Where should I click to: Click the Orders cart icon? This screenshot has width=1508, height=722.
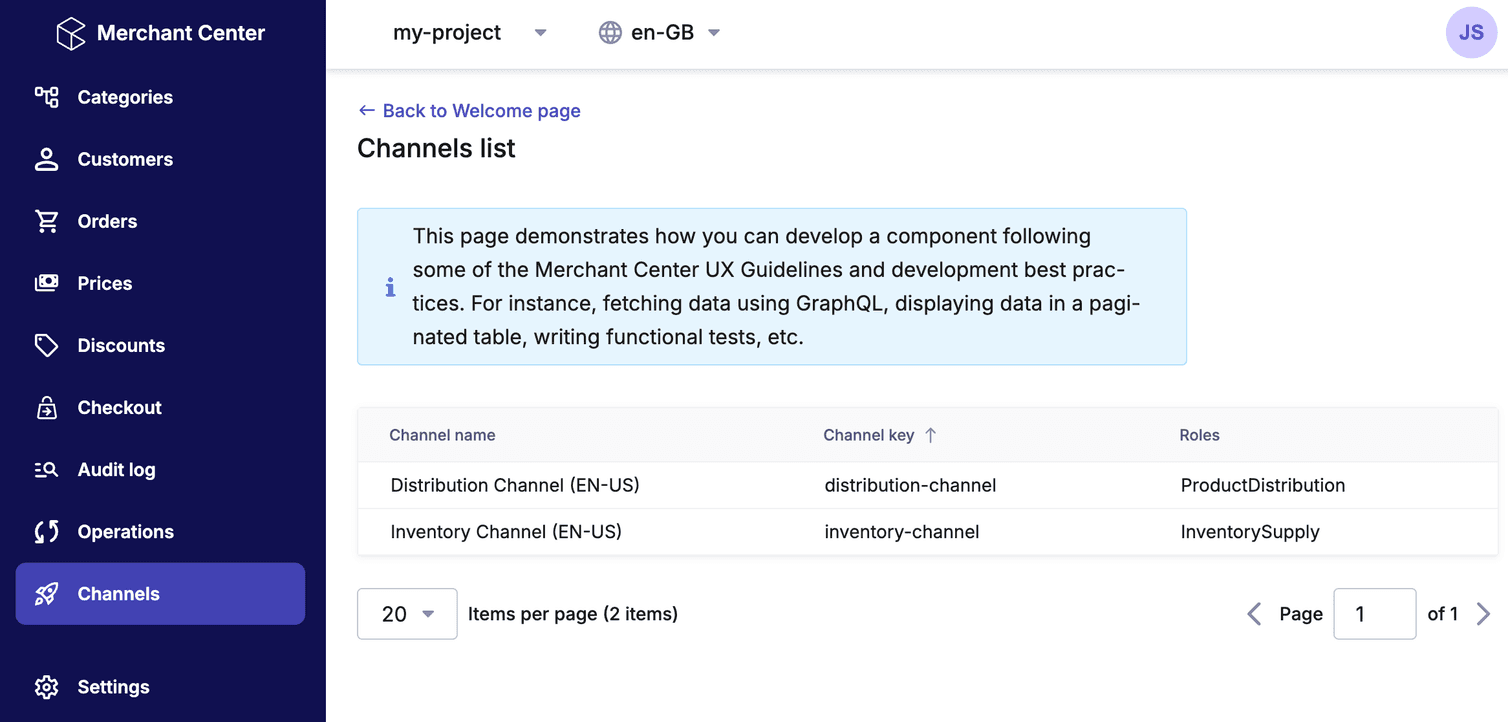pyautogui.click(x=46, y=221)
